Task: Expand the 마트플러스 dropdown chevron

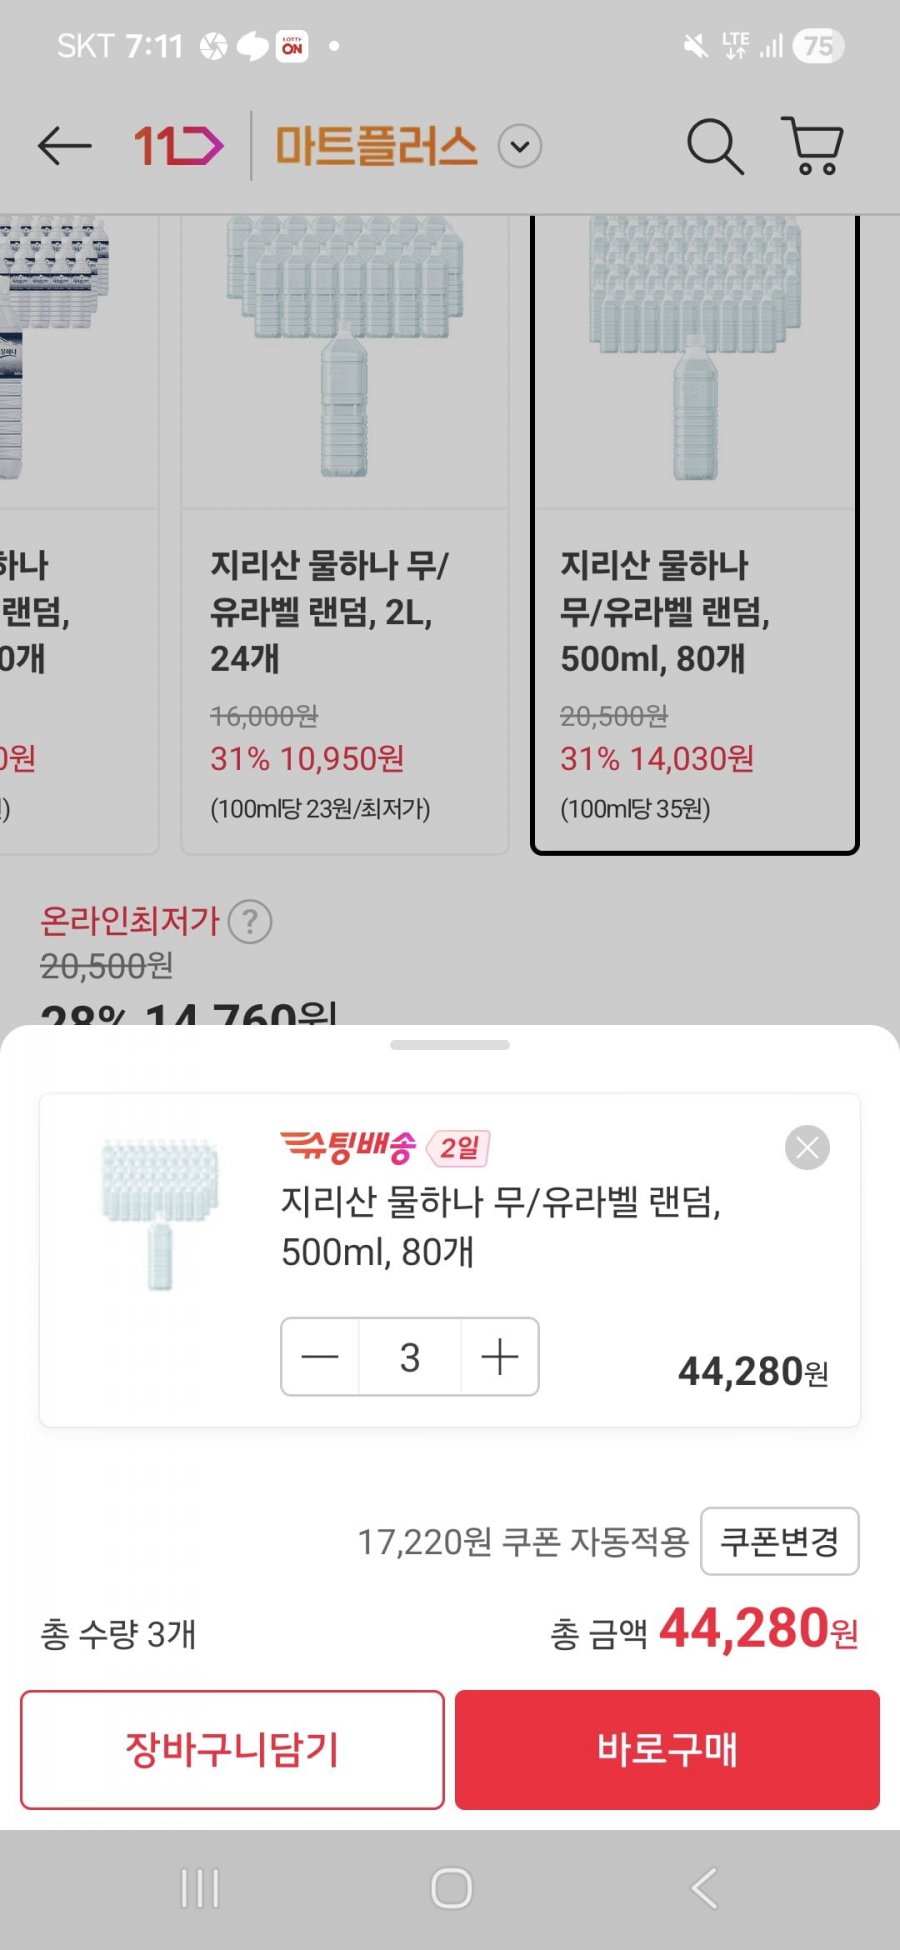Action: 519,147
